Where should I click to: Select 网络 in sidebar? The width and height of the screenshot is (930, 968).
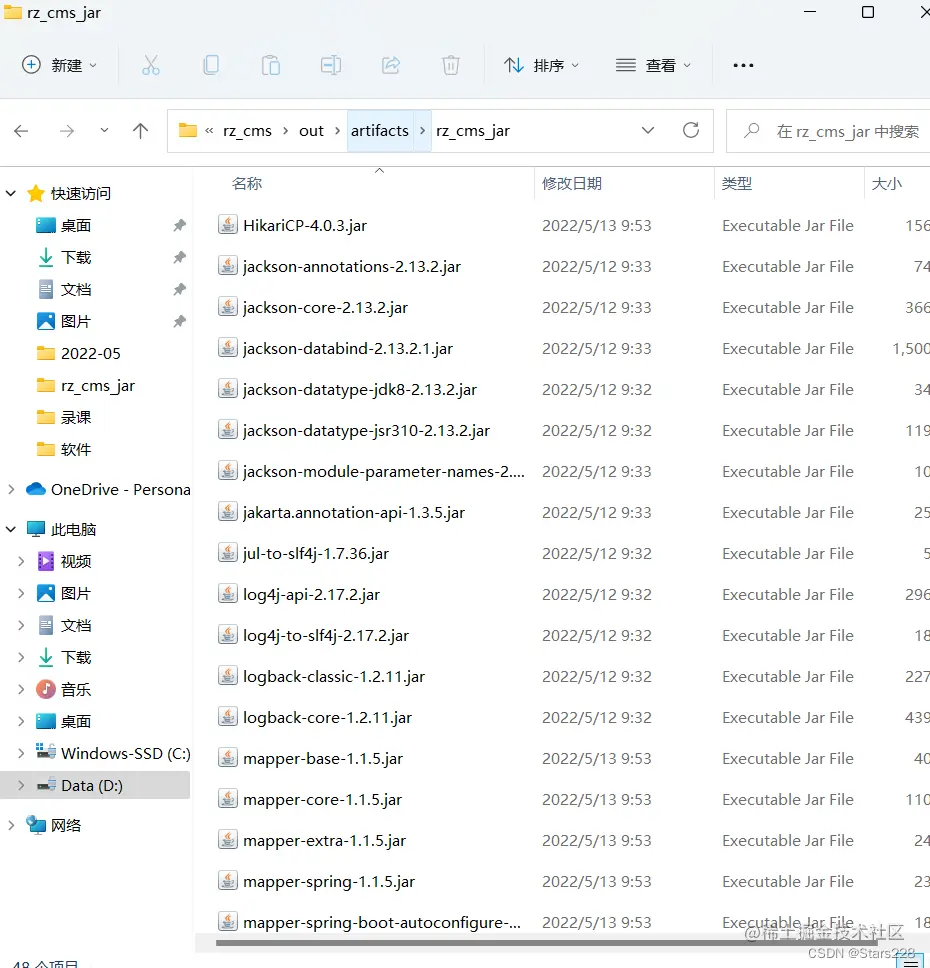65,825
